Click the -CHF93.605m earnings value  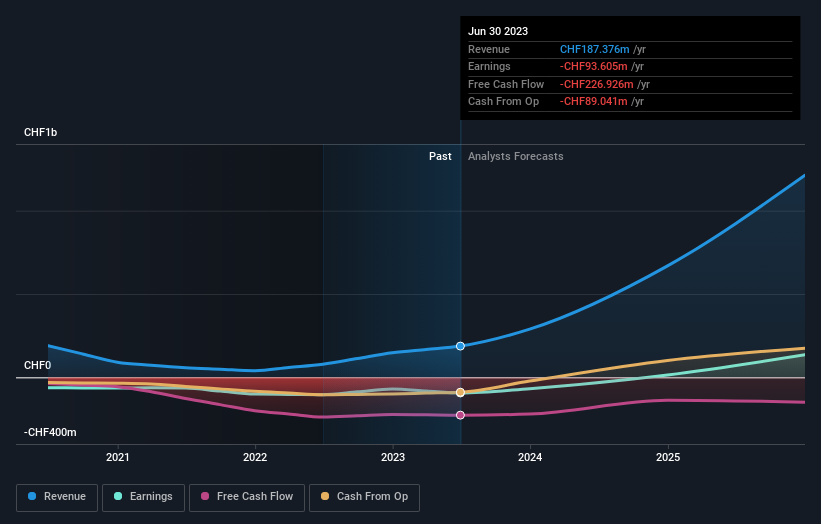coord(594,66)
